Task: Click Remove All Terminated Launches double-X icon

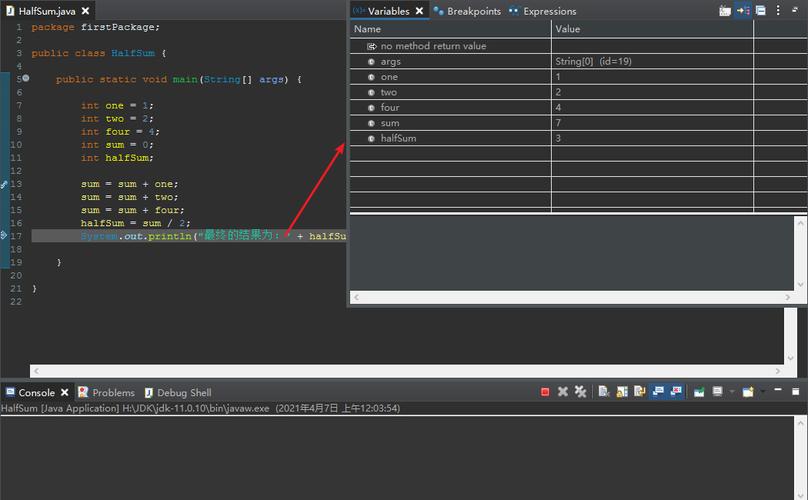Action: (x=580, y=392)
